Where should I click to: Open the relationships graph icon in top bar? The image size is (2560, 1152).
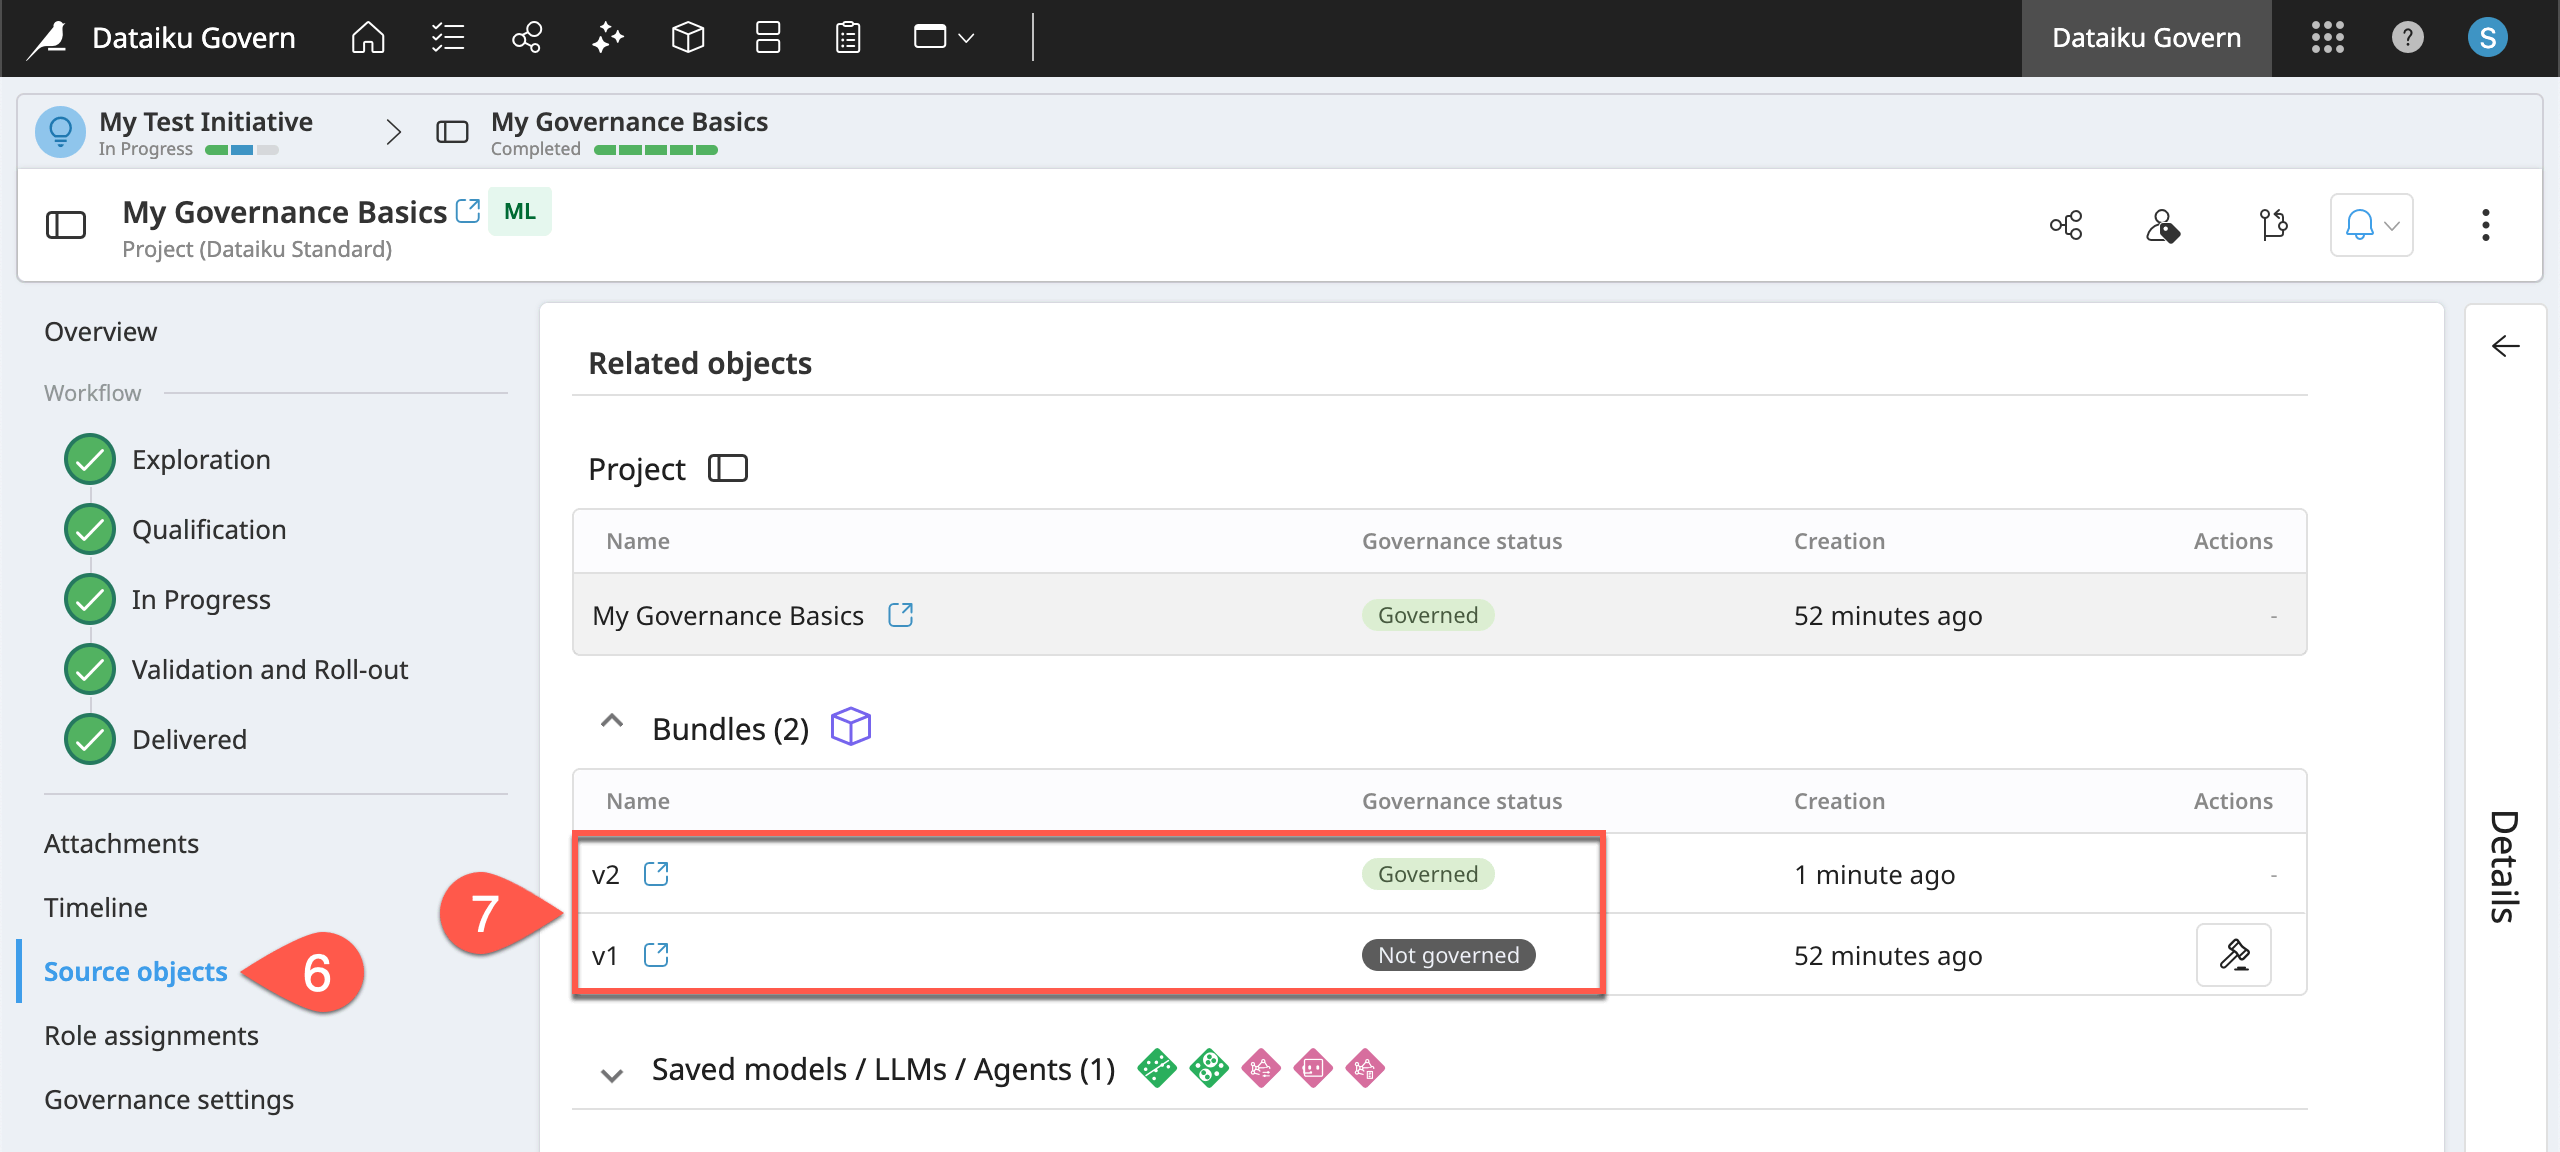pos(527,38)
